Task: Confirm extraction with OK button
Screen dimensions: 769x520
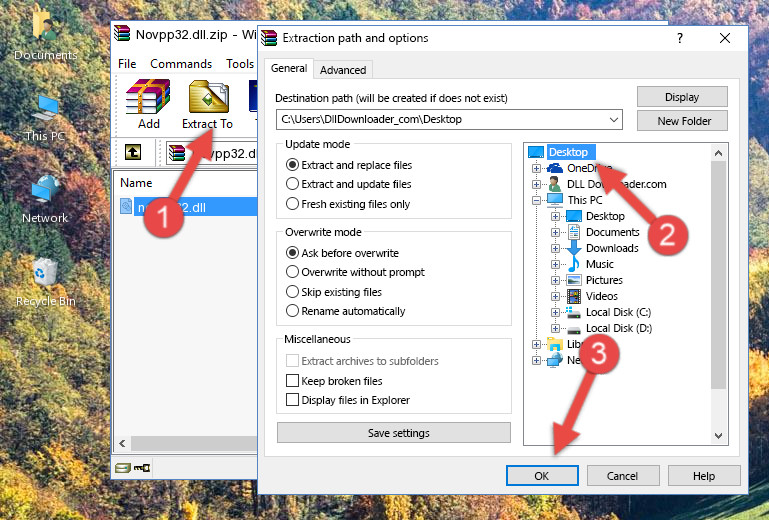Action: [542, 476]
